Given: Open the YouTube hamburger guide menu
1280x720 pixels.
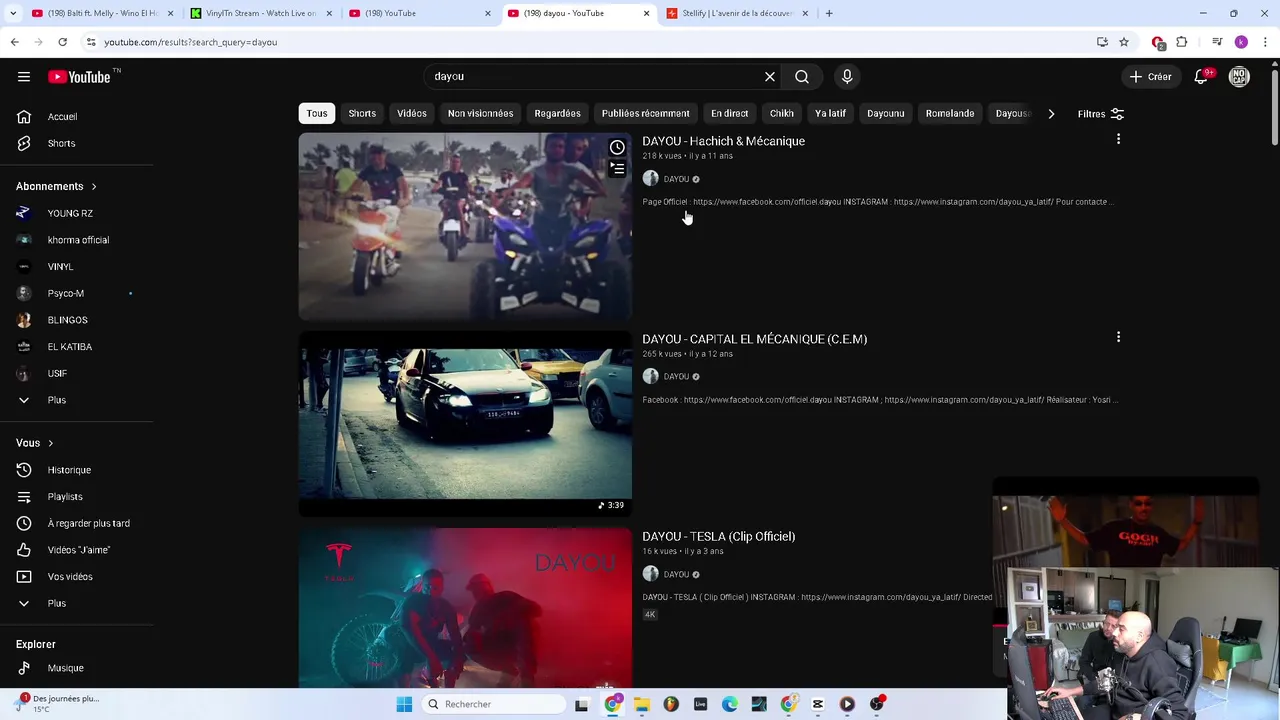Looking at the screenshot, I should click(24, 77).
